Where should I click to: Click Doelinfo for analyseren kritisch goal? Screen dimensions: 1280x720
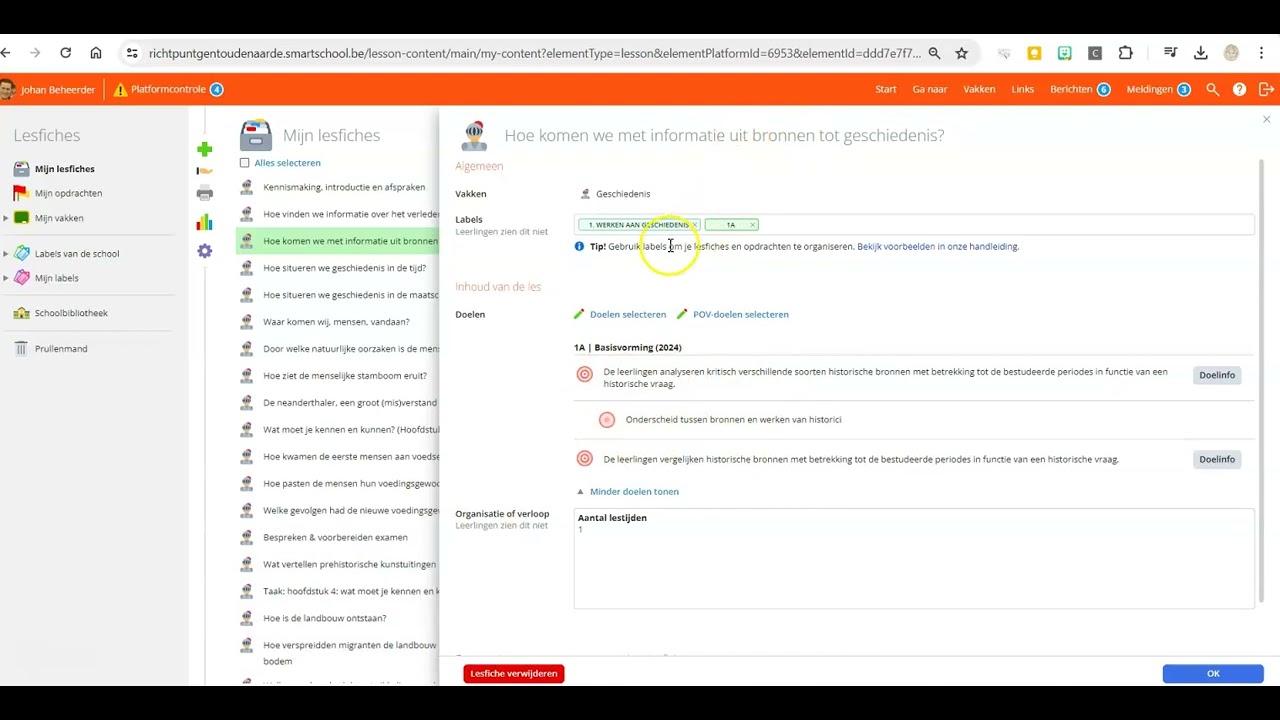coord(1217,375)
